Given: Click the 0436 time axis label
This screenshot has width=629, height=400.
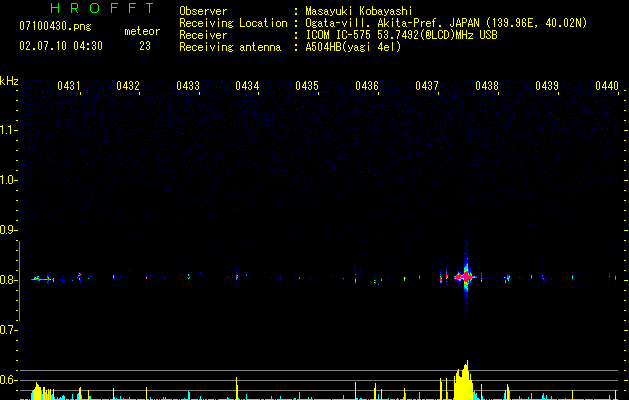Looking at the screenshot, I should (367, 86).
